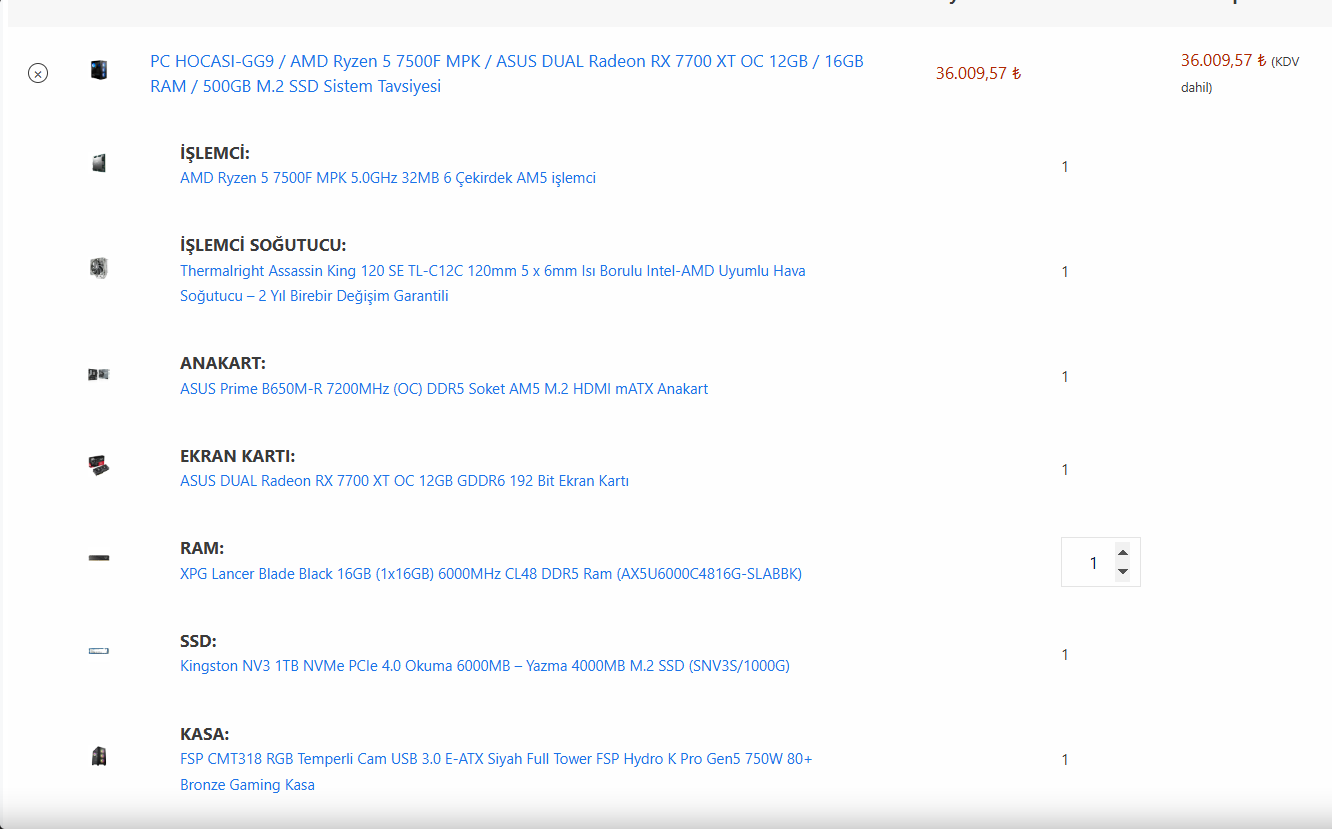The image size is (1332, 829).
Task: Click the Thermalright Assassin King cooler thumbnail
Action: [x=98, y=268]
